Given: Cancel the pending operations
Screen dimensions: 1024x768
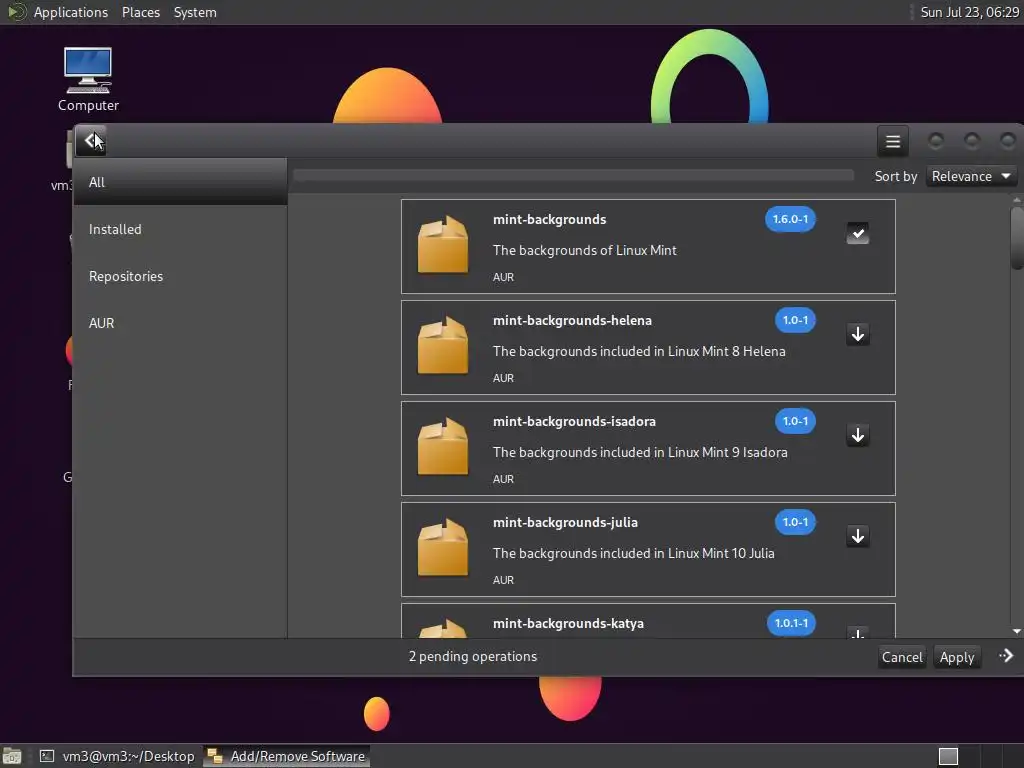Looking at the screenshot, I should (x=902, y=657).
